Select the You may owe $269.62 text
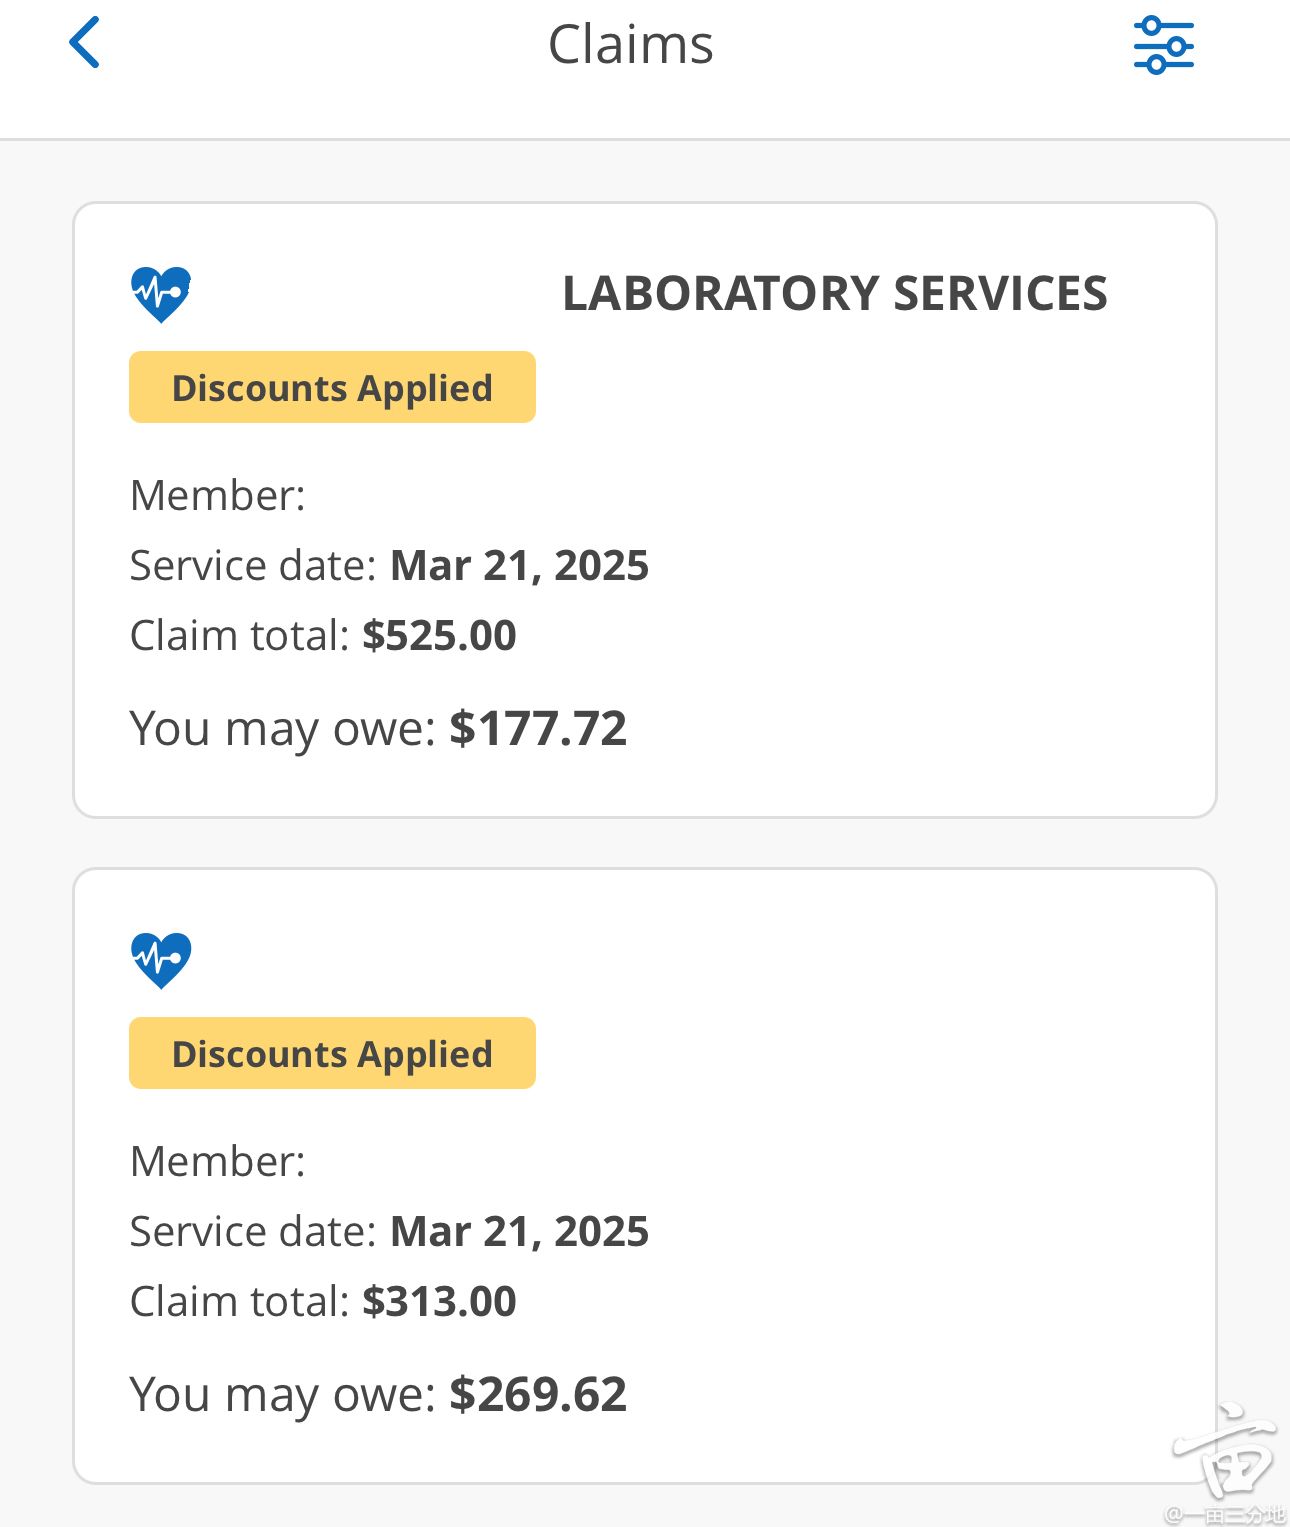The height and width of the screenshot is (1527, 1290). tap(378, 1395)
